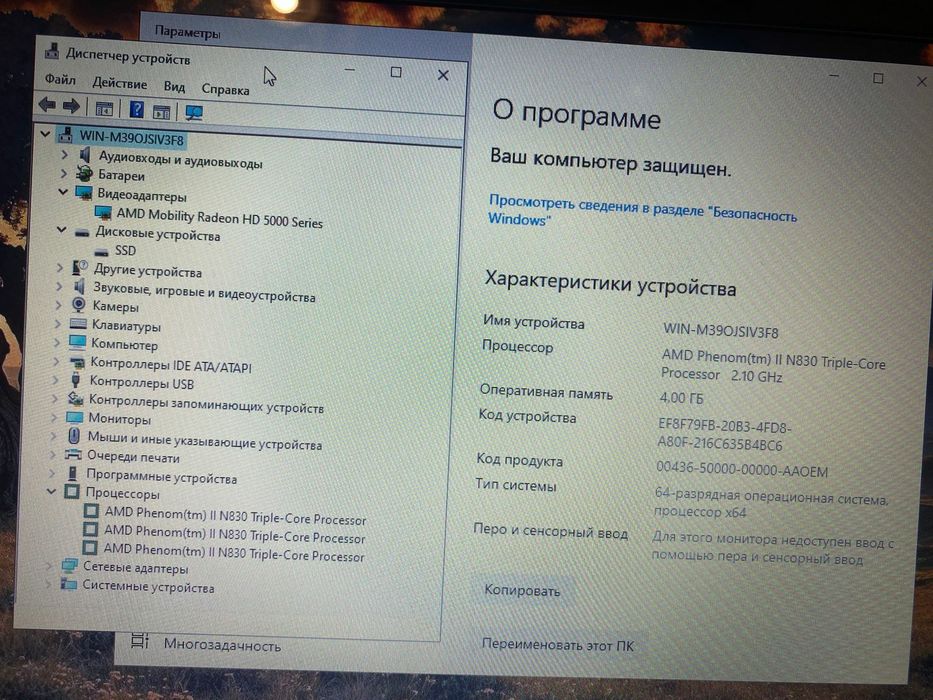The height and width of the screenshot is (700, 933).
Task: Open the Вид menu
Action: click(x=174, y=86)
